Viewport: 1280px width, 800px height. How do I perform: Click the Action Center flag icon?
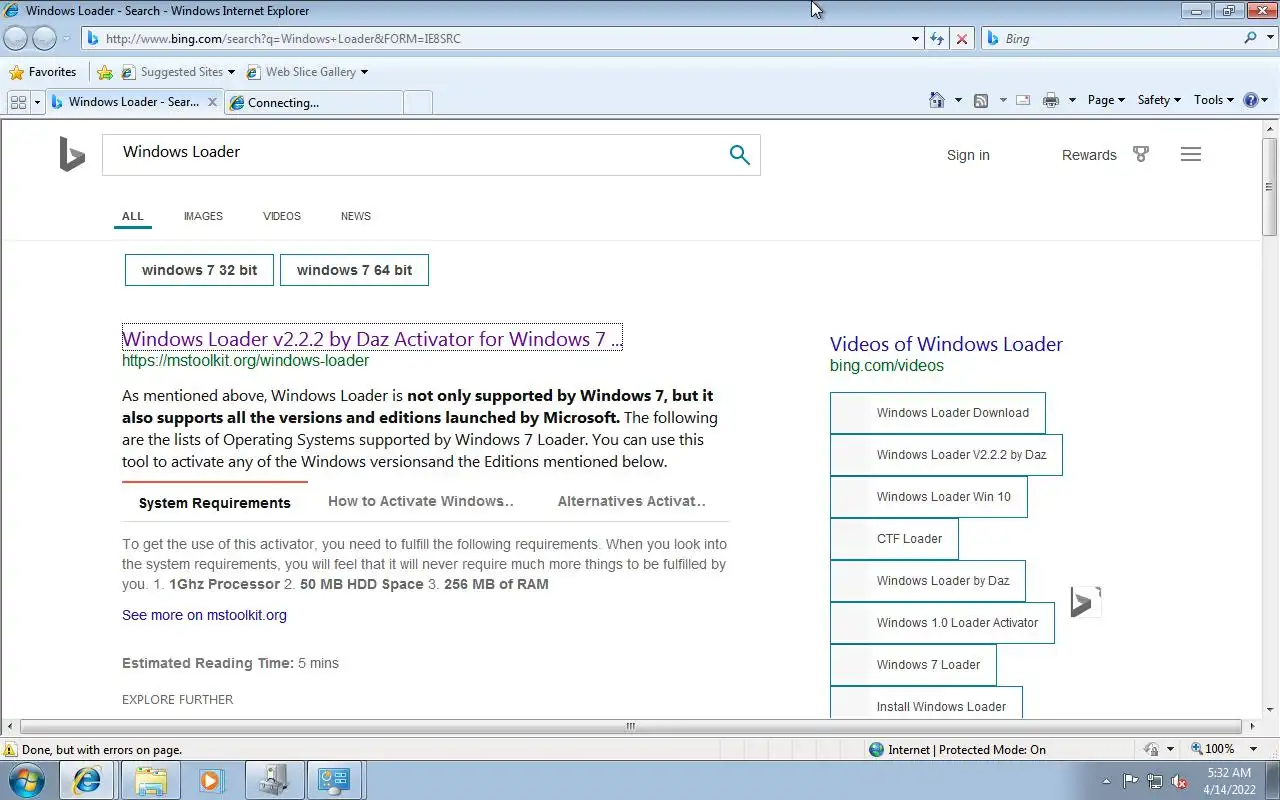[x=1131, y=781]
